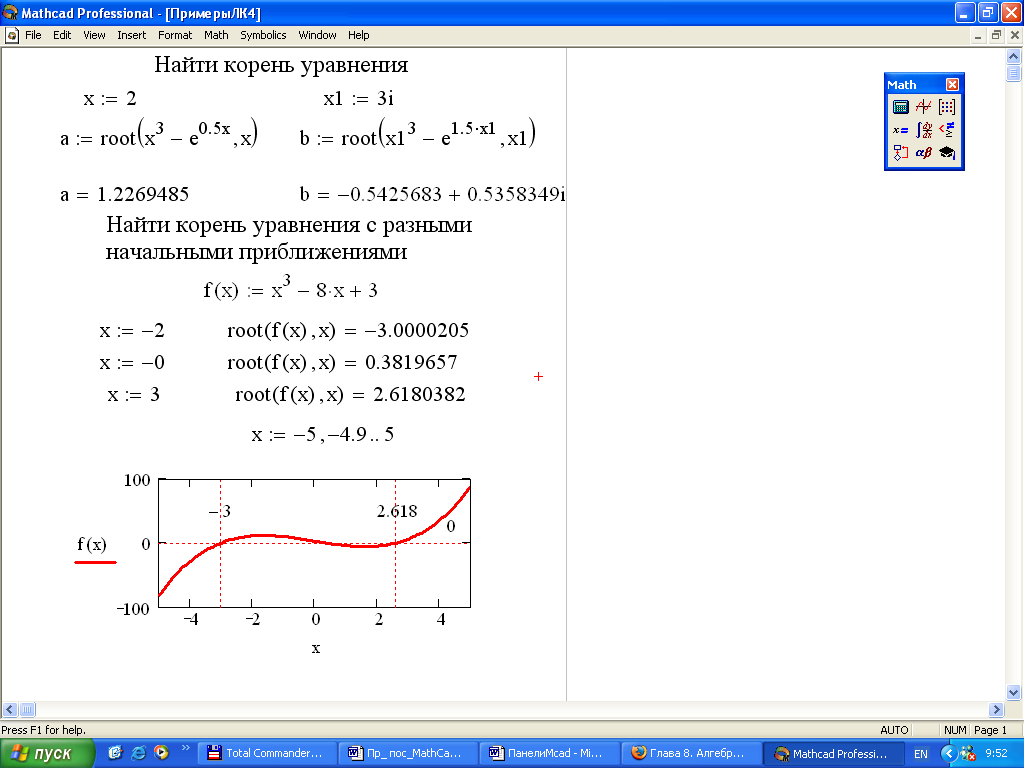Select the definition a := root(x³ − e^0.5x, x)
The image size is (1024, 768).
(159, 134)
